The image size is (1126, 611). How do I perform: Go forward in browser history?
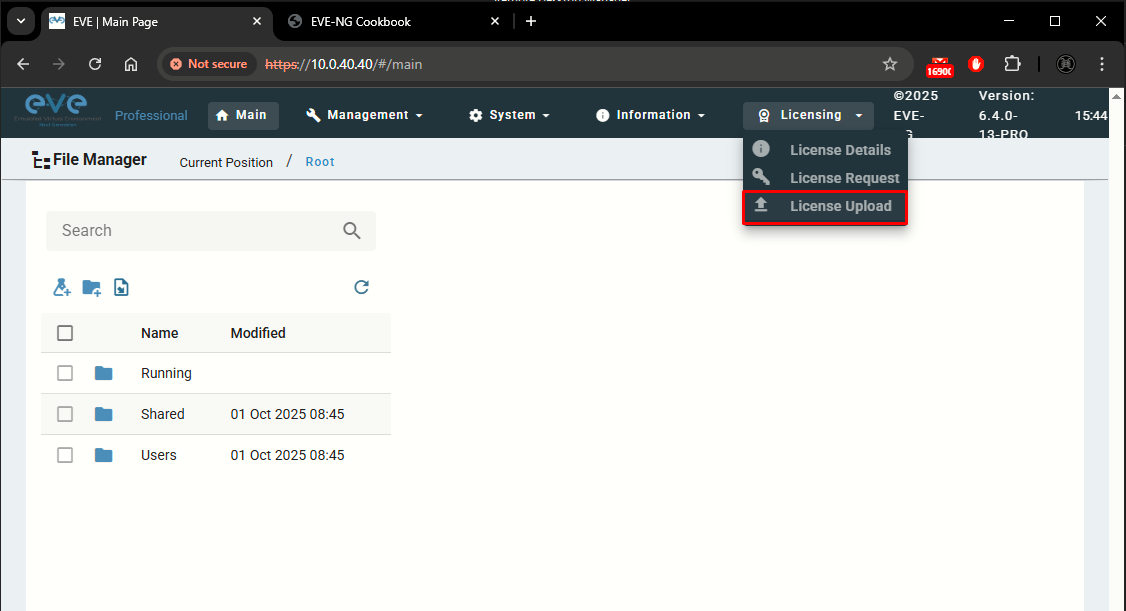[x=59, y=64]
